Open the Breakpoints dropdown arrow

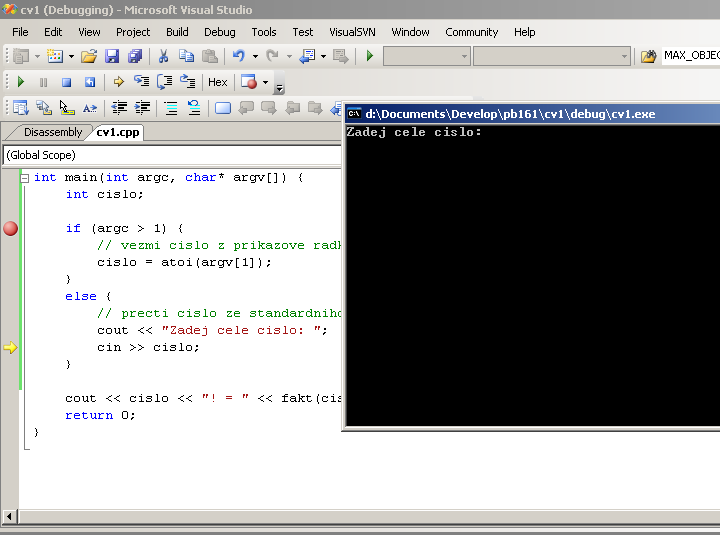pyautogui.click(x=265, y=83)
